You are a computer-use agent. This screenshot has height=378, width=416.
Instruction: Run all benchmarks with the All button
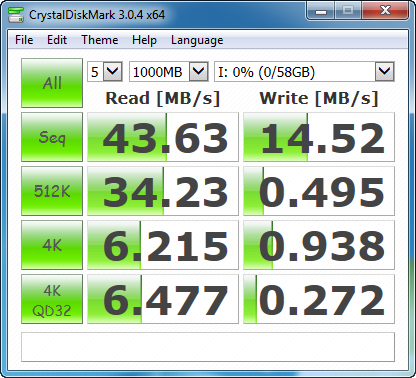(x=52, y=83)
